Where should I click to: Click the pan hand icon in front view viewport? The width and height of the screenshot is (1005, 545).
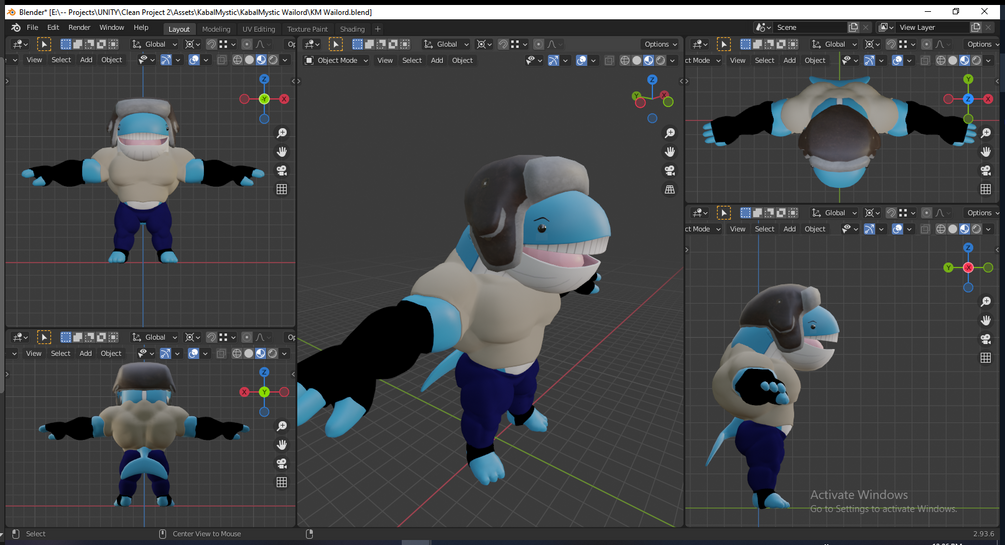tap(281, 152)
